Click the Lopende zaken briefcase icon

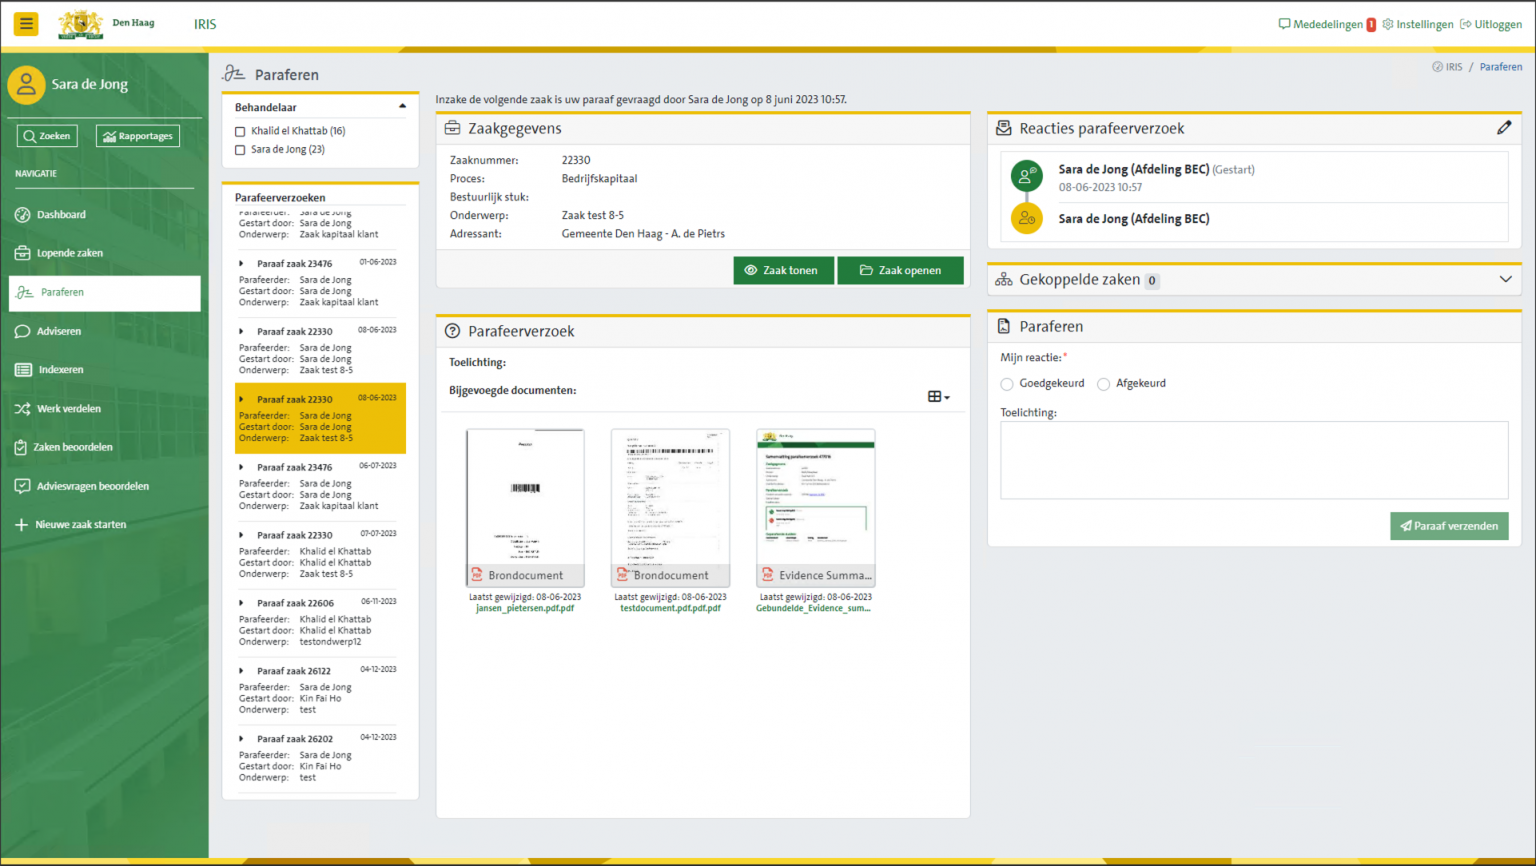[23, 253]
